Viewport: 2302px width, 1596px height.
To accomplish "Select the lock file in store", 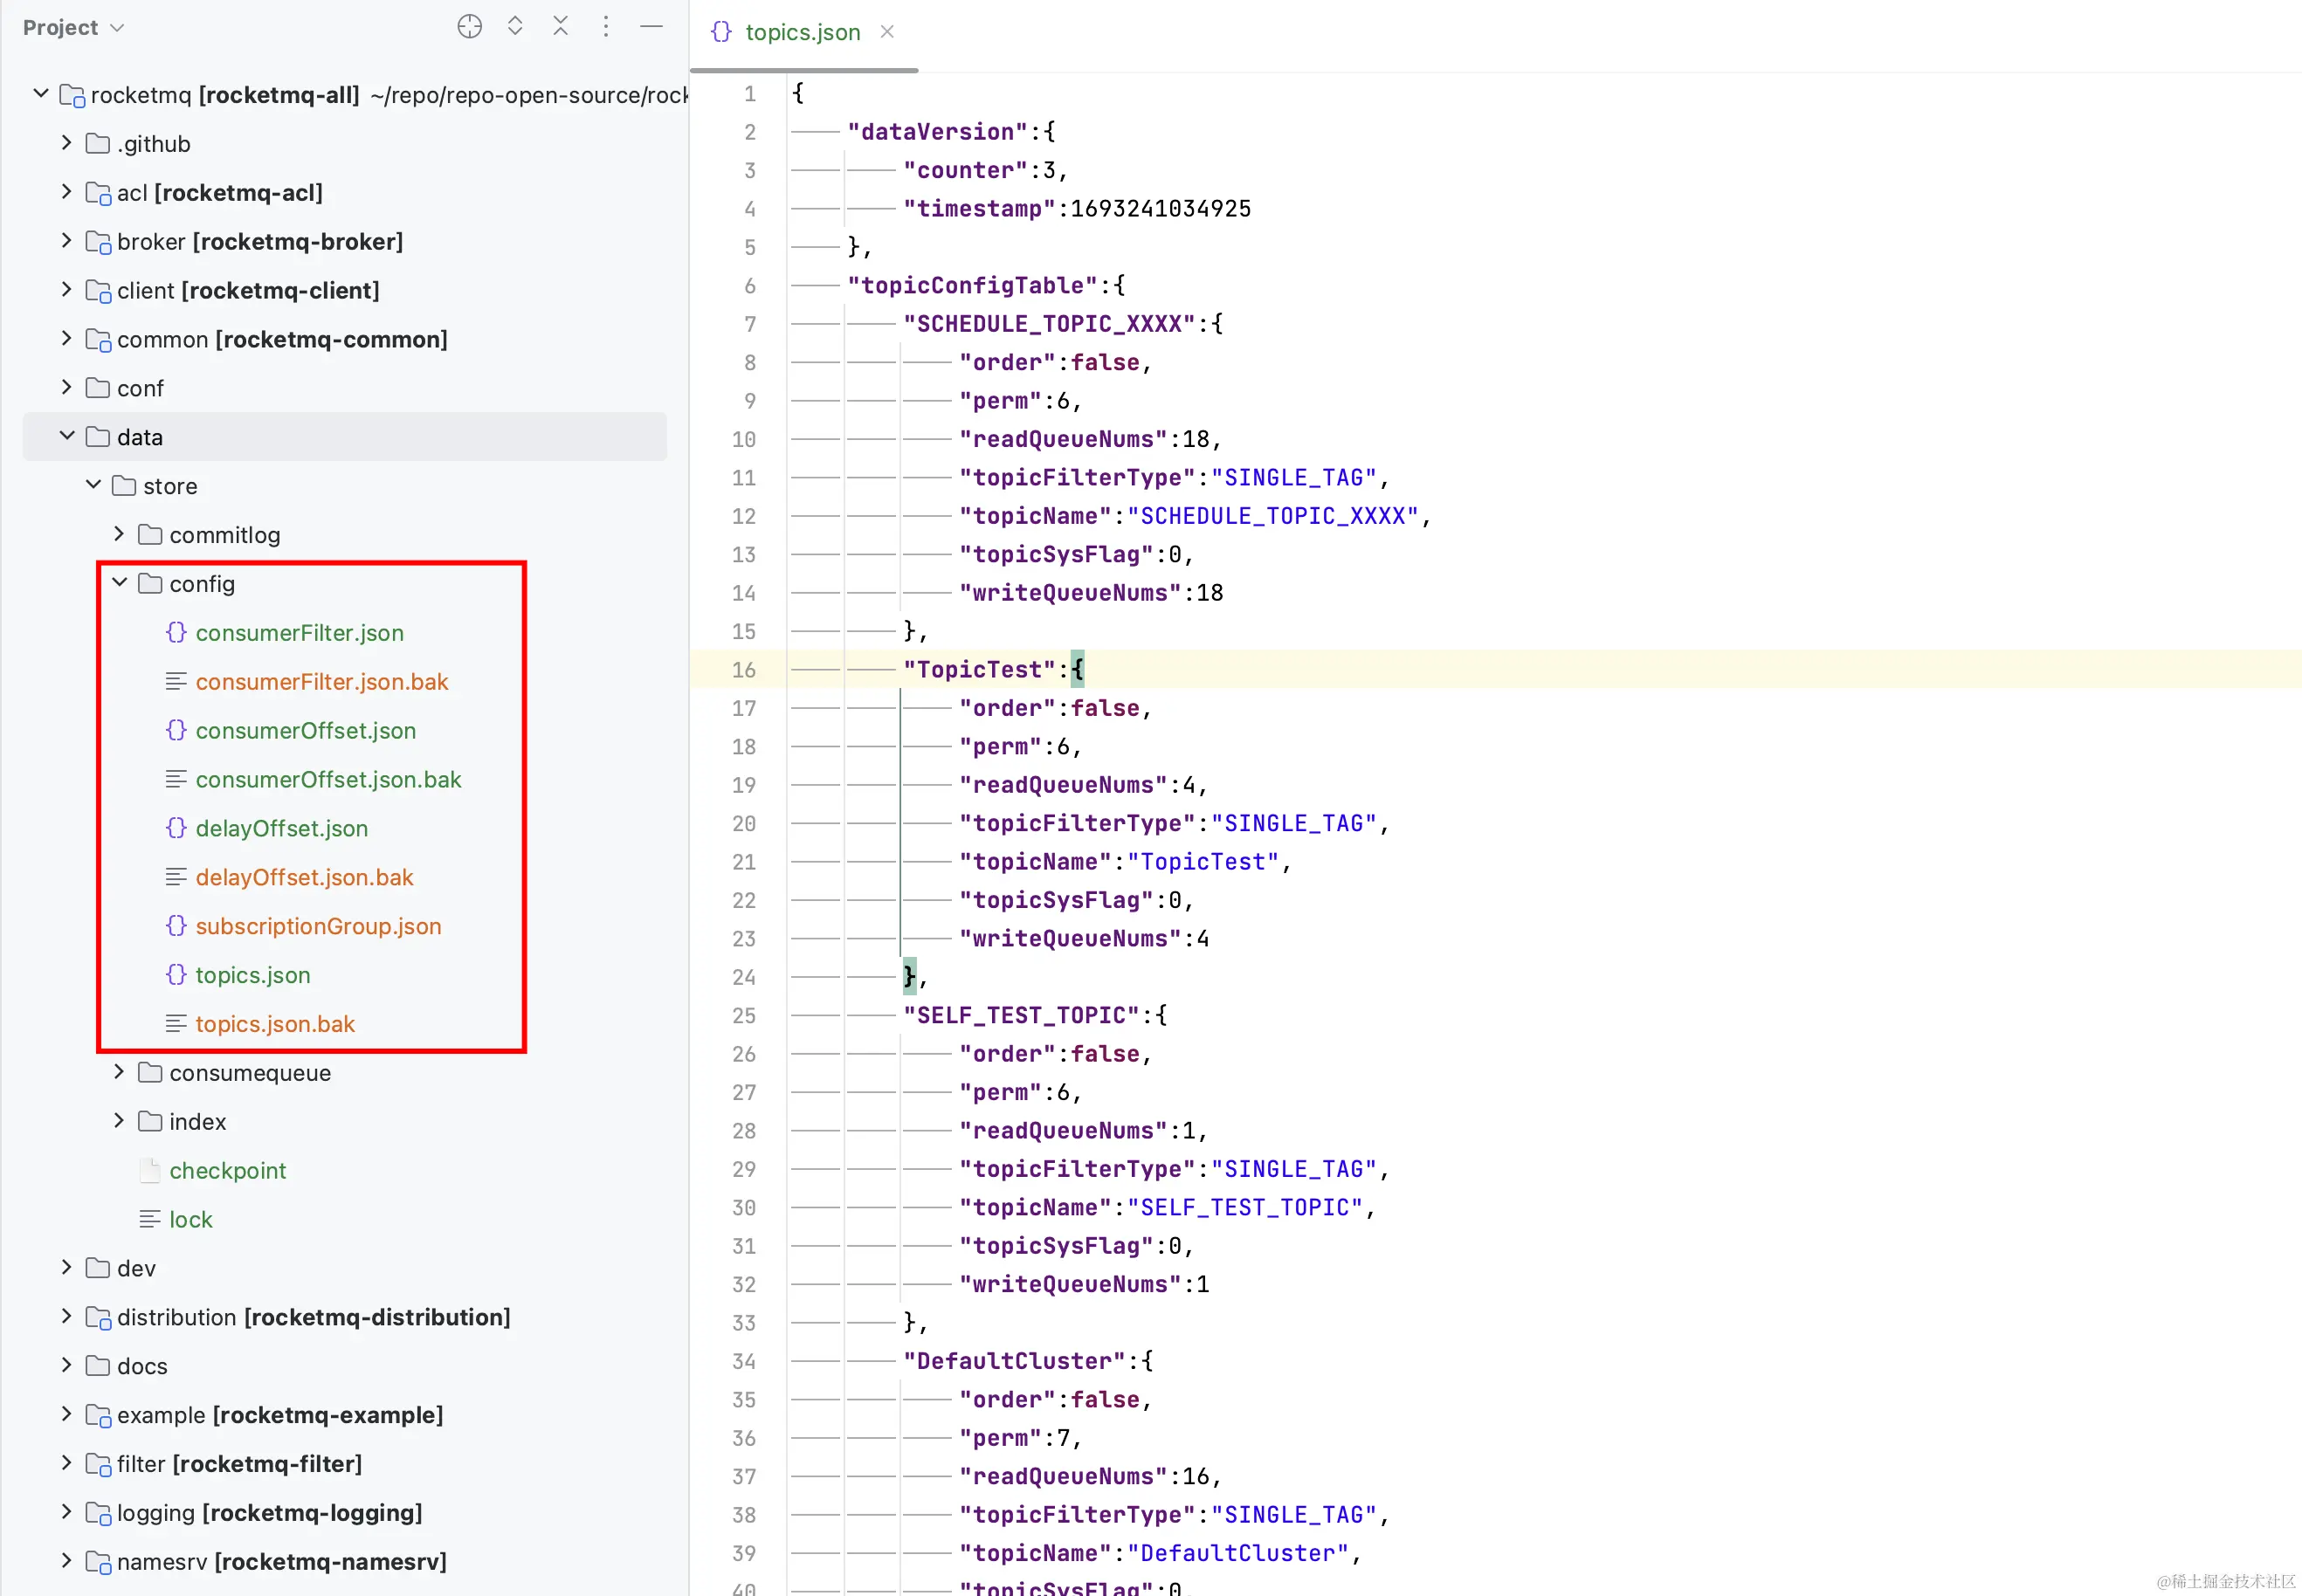I will click(190, 1220).
